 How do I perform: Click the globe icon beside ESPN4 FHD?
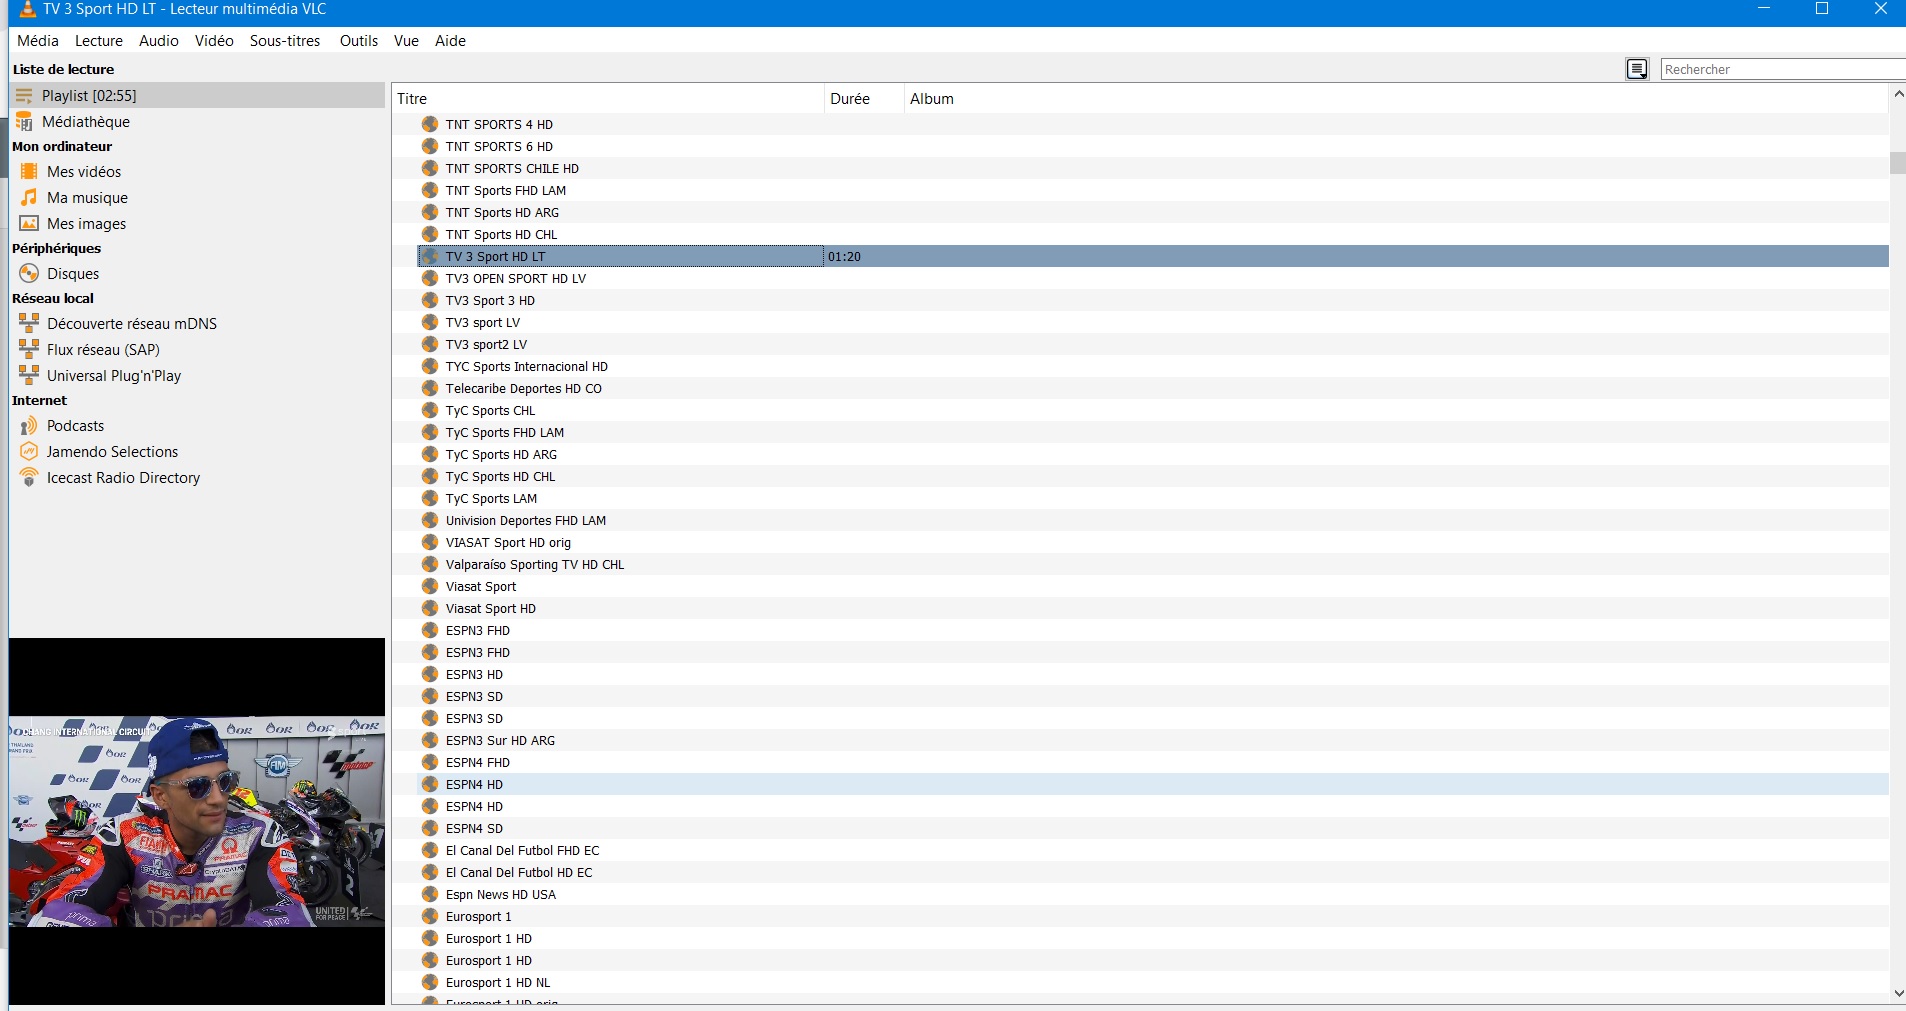click(x=430, y=762)
